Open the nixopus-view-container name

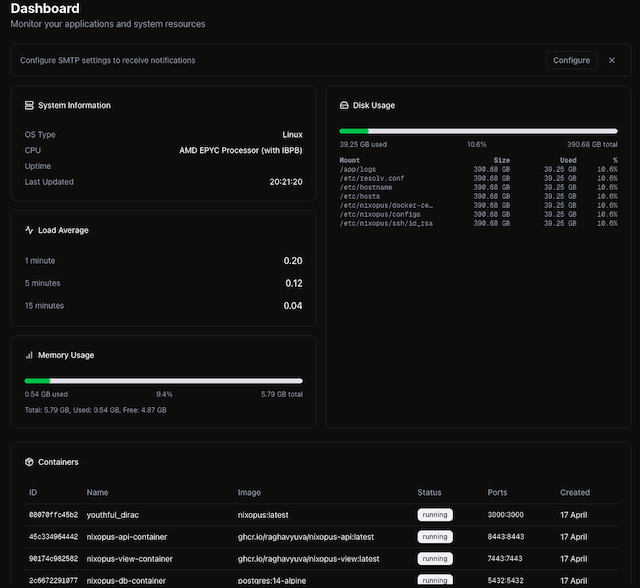(x=129, y=559)
